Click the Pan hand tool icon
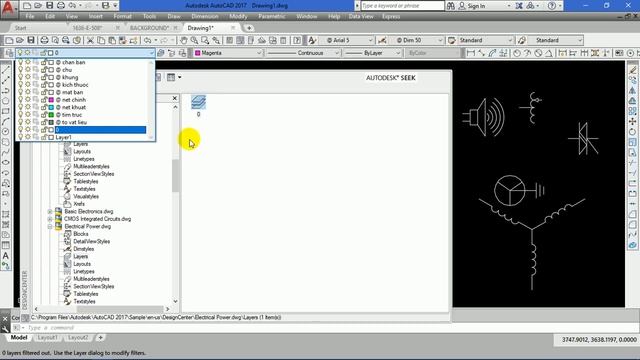Image resolution: width=640 pixels, height=360 pixels. coord(184,40)
